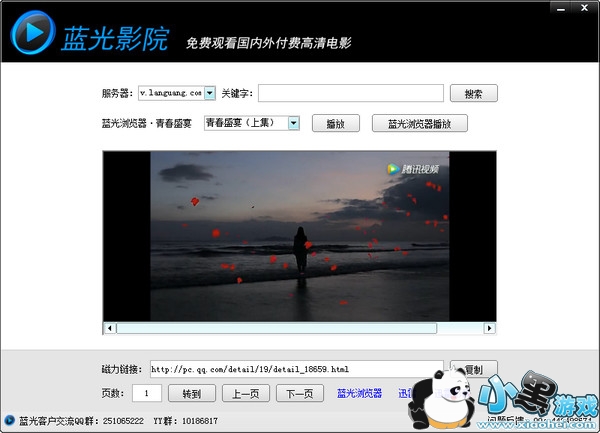Click the 蓝光客户交流QQ群: 251065222 text

point(82,421)
